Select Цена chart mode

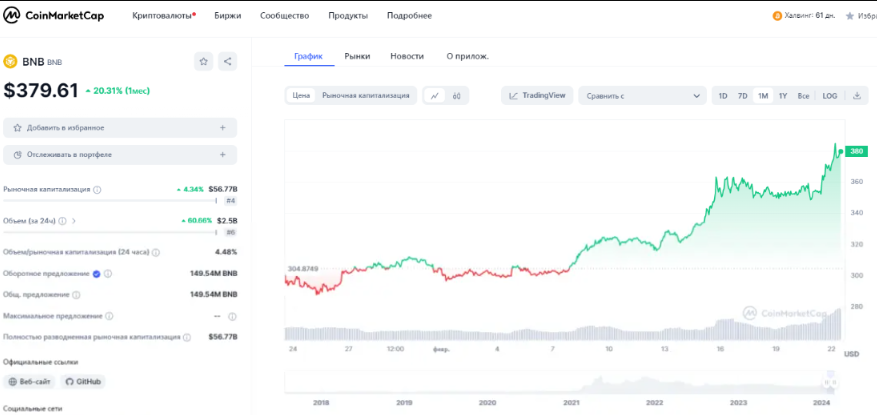pos(301,96)
